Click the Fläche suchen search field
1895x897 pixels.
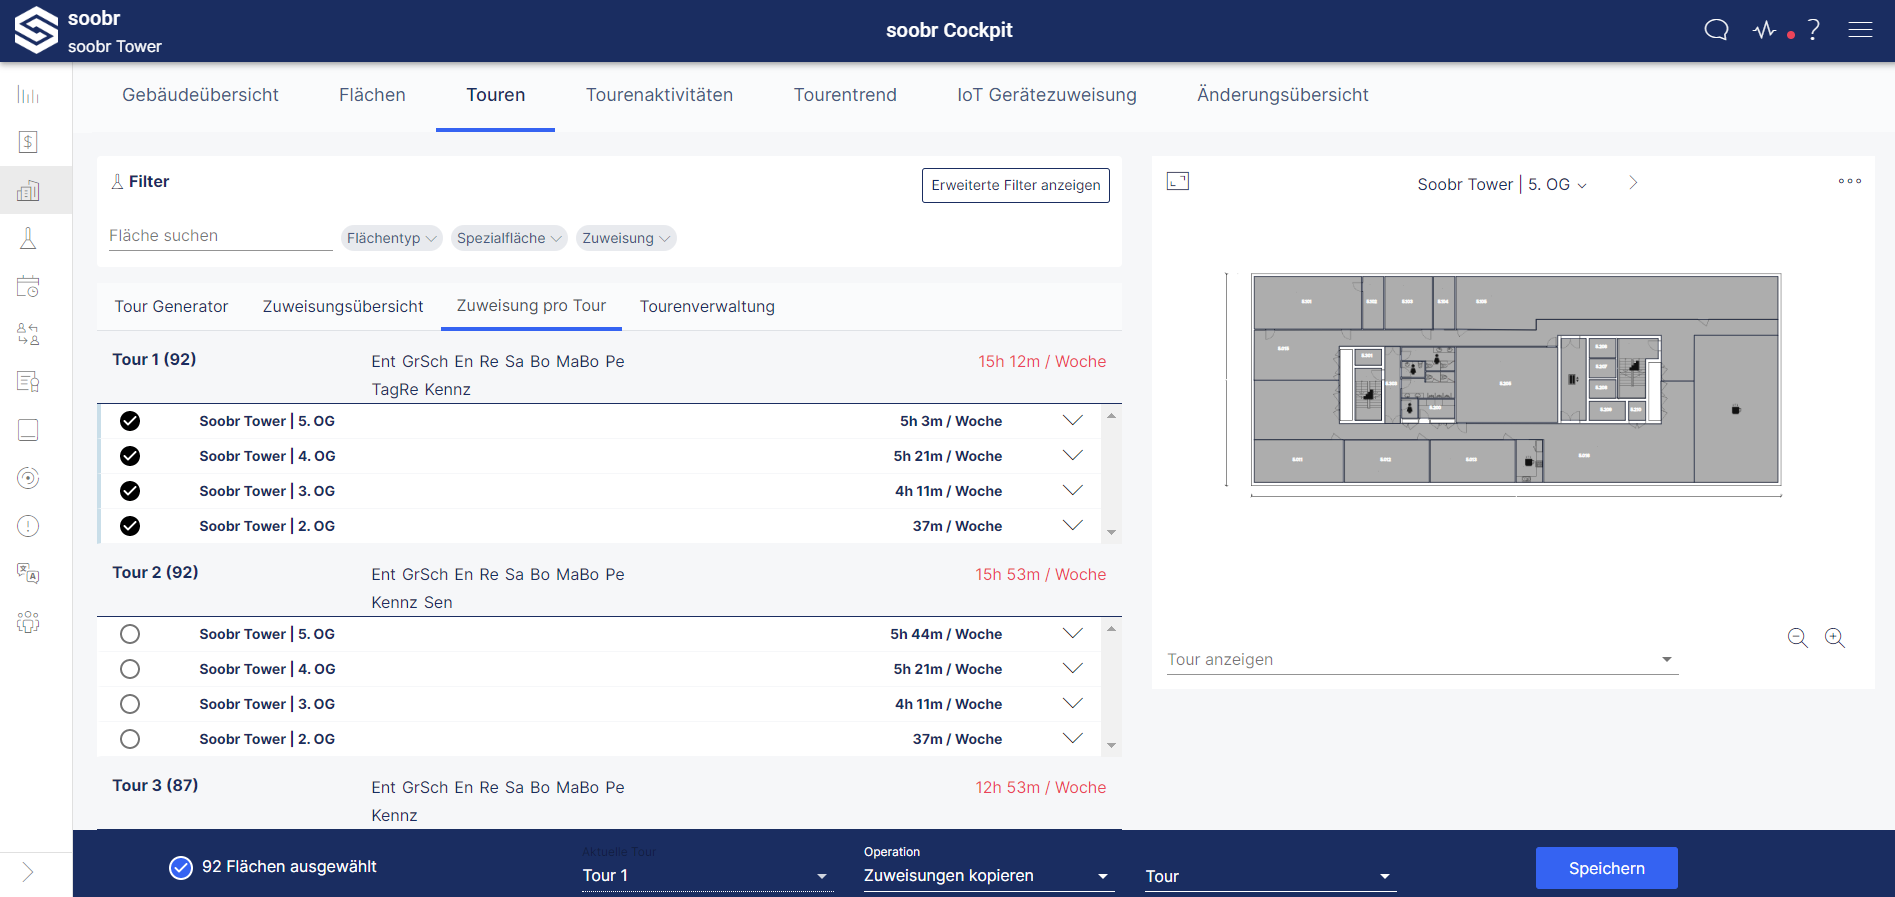click(221, 236)
